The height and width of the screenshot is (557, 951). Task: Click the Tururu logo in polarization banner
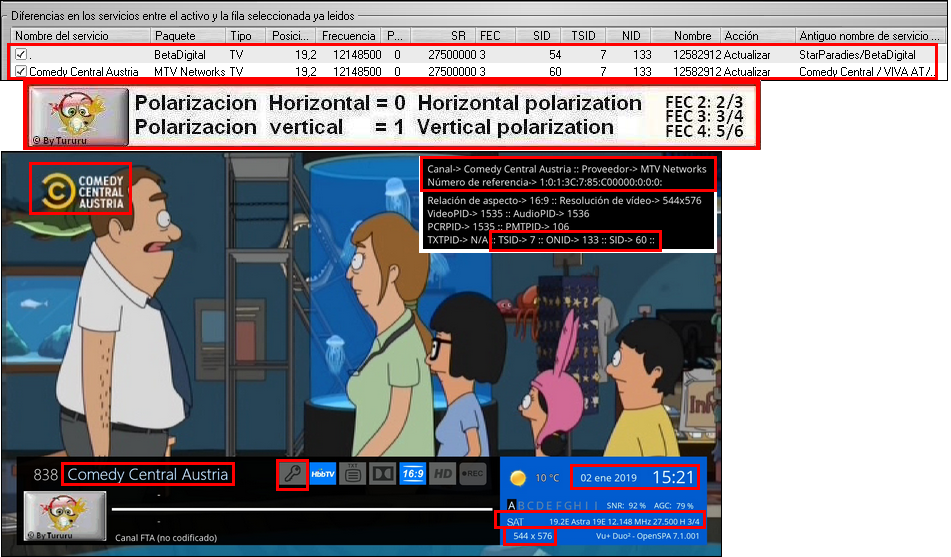79,116
